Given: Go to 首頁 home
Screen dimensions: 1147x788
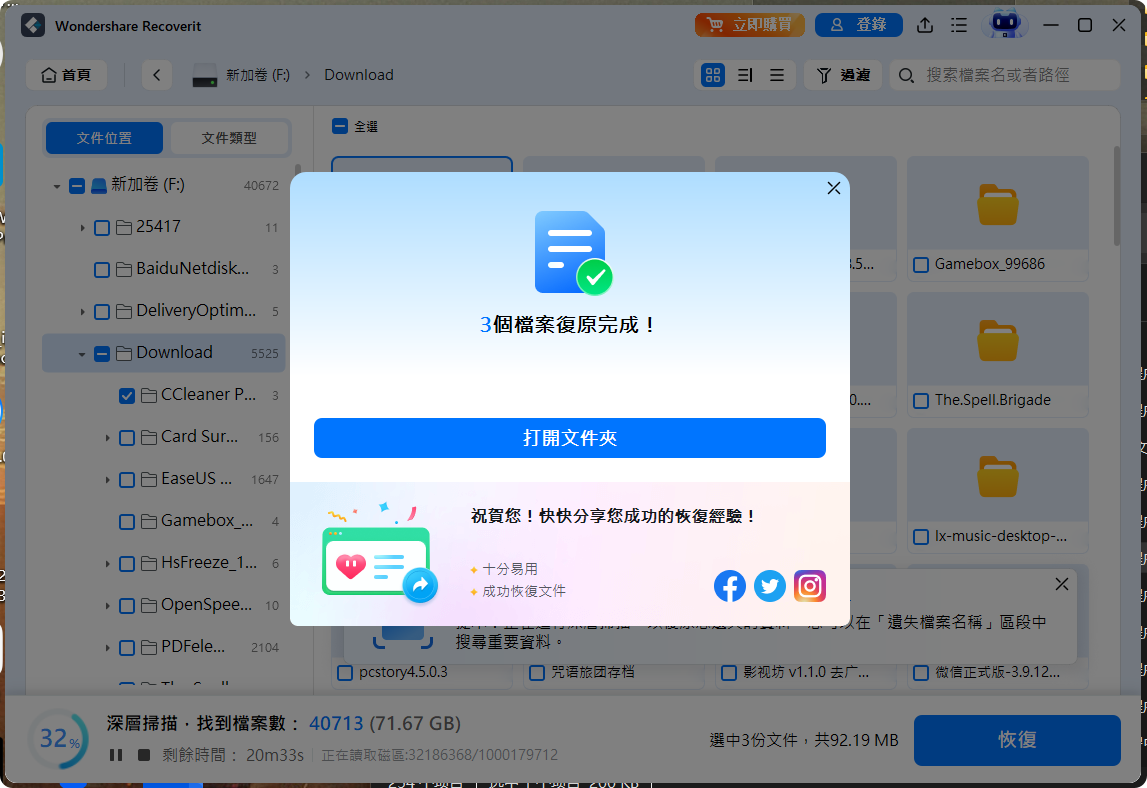Looking at the screenshot, I should coord(67,75).
